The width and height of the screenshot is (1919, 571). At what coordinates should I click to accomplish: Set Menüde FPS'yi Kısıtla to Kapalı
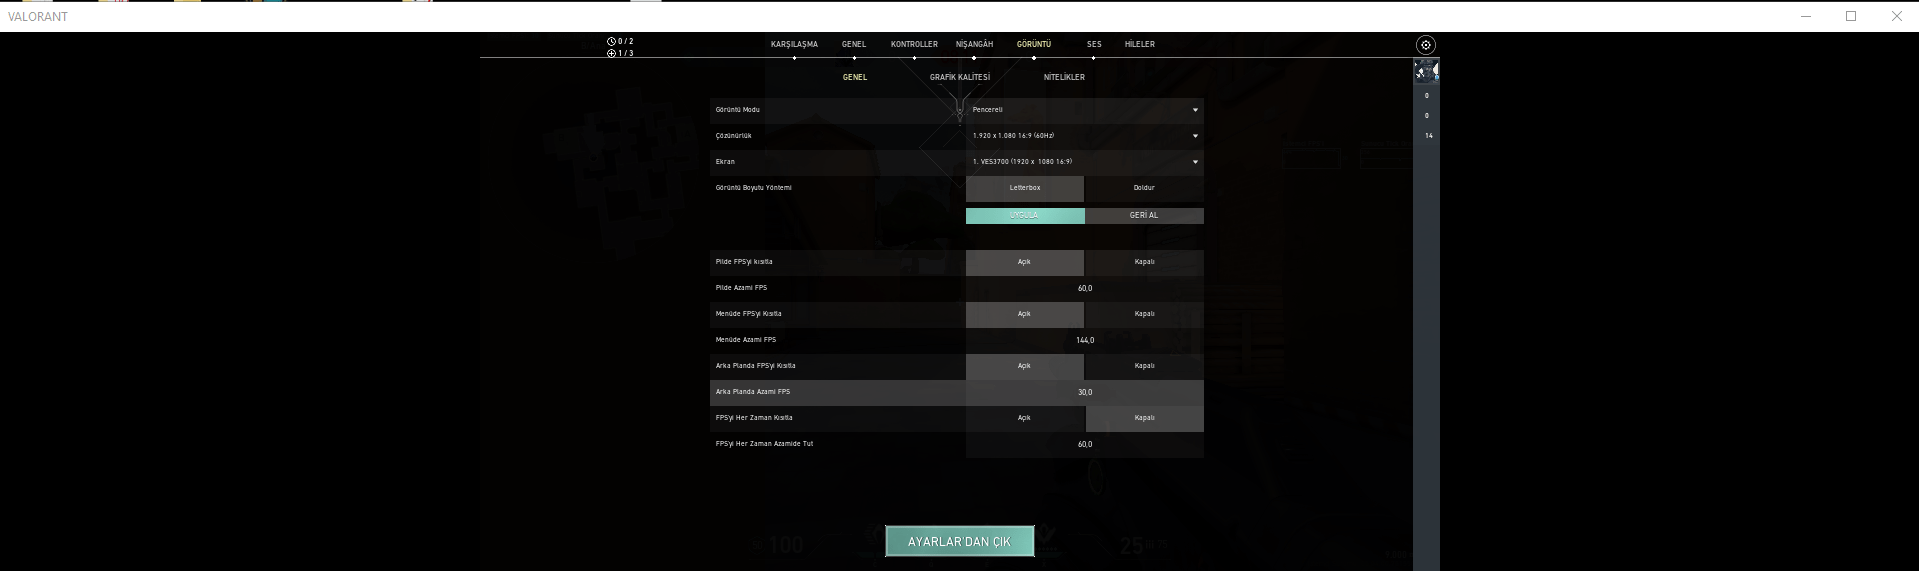(x=1144, y=314)
